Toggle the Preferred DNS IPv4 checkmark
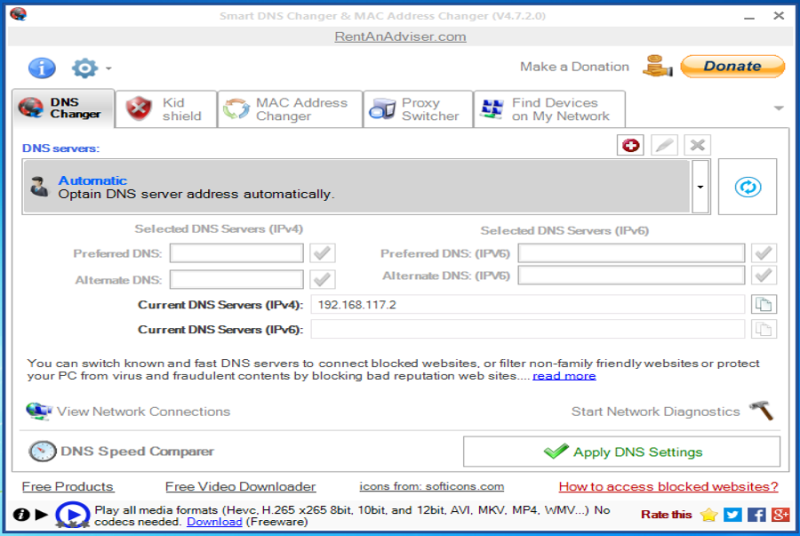 (x=322, y=253)
